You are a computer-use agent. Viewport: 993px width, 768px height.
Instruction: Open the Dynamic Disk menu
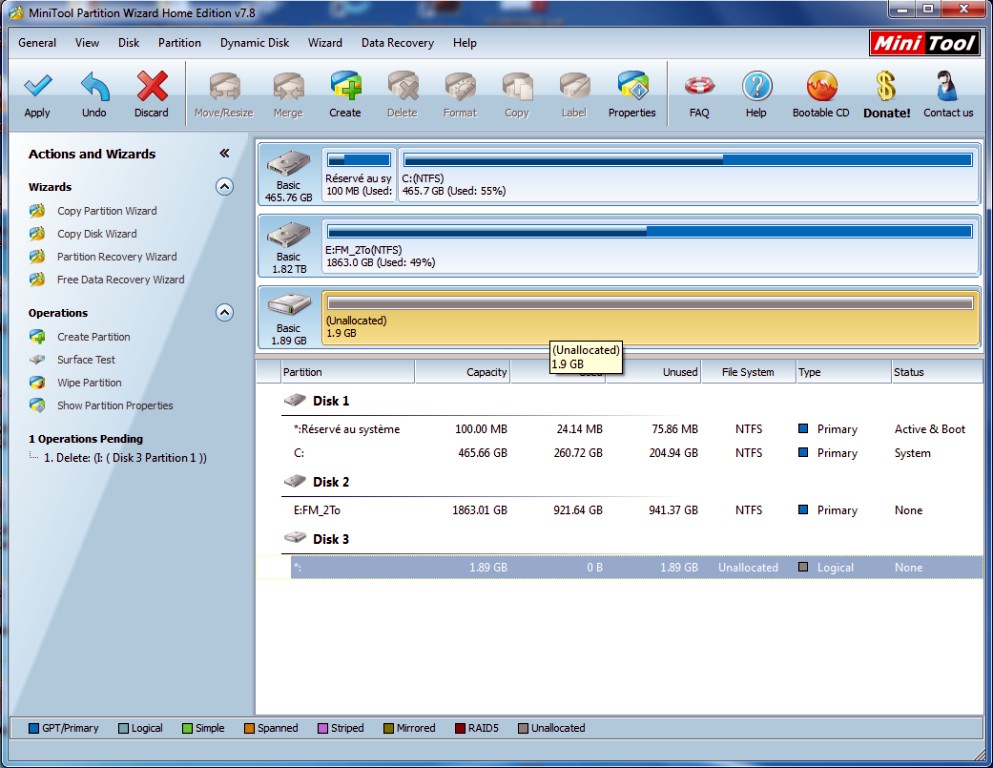[x=255, y=43]
